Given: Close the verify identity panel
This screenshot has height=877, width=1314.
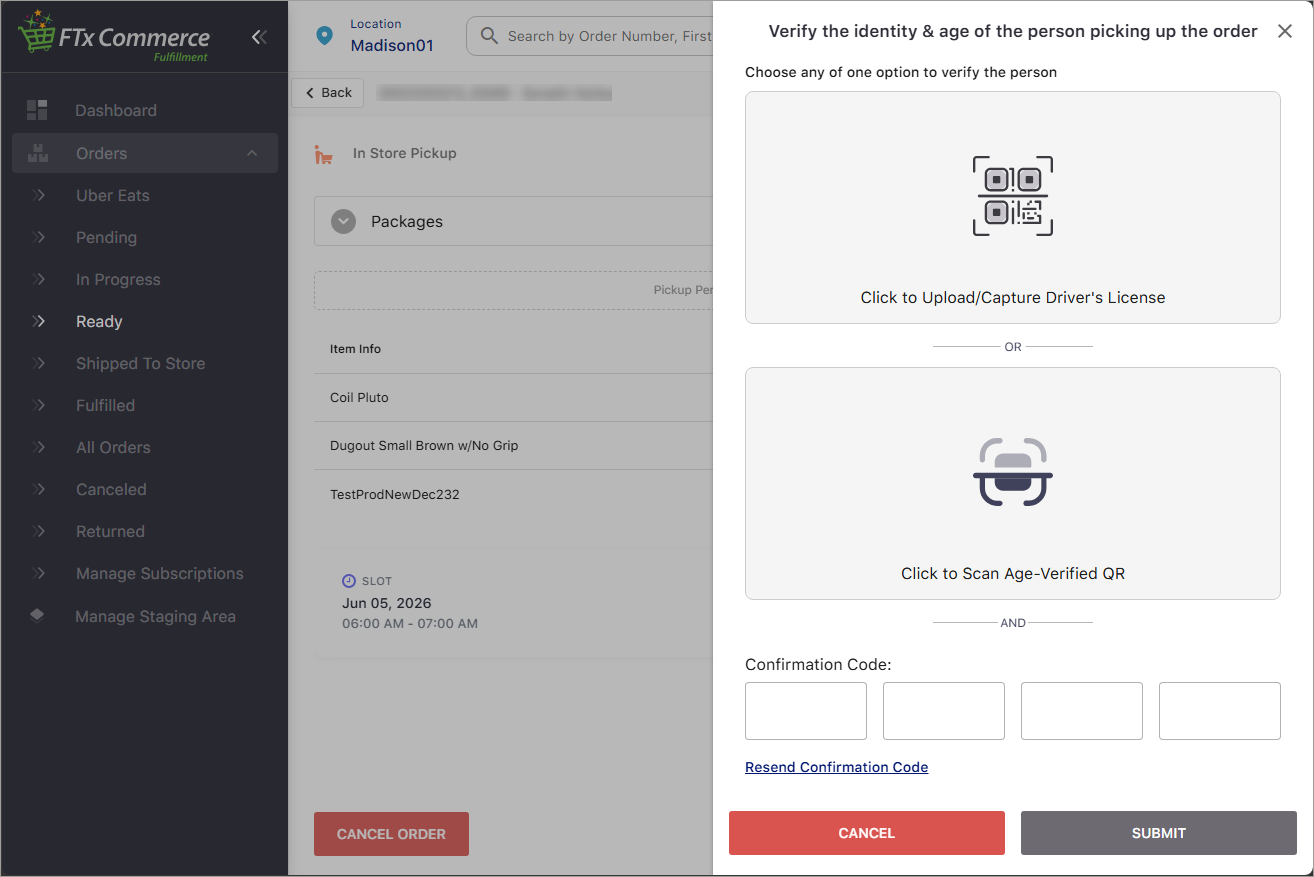Looking at the screenshot, I should 1285,31.
